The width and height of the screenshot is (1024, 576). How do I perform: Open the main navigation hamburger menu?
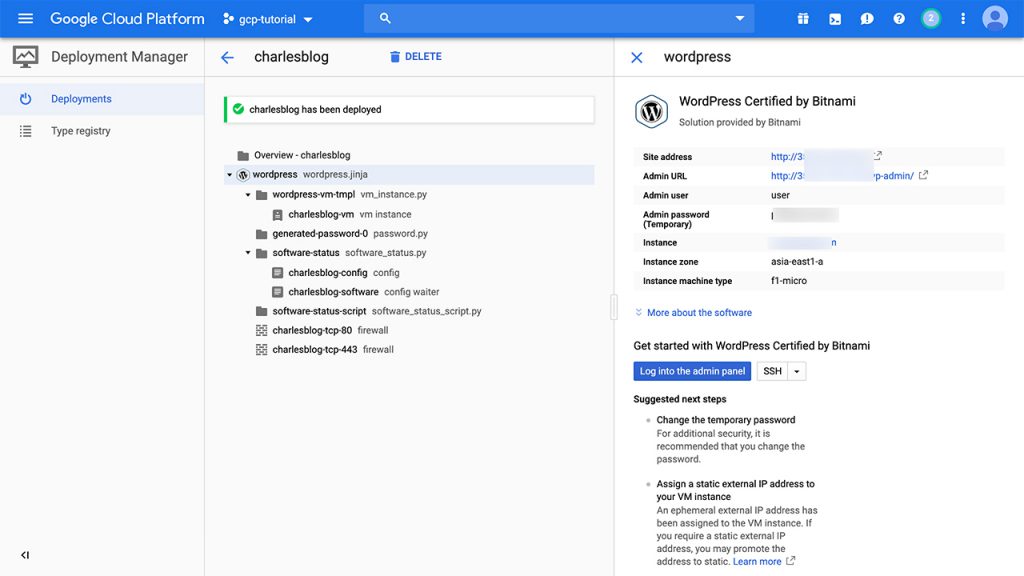[x=25, y=18]
